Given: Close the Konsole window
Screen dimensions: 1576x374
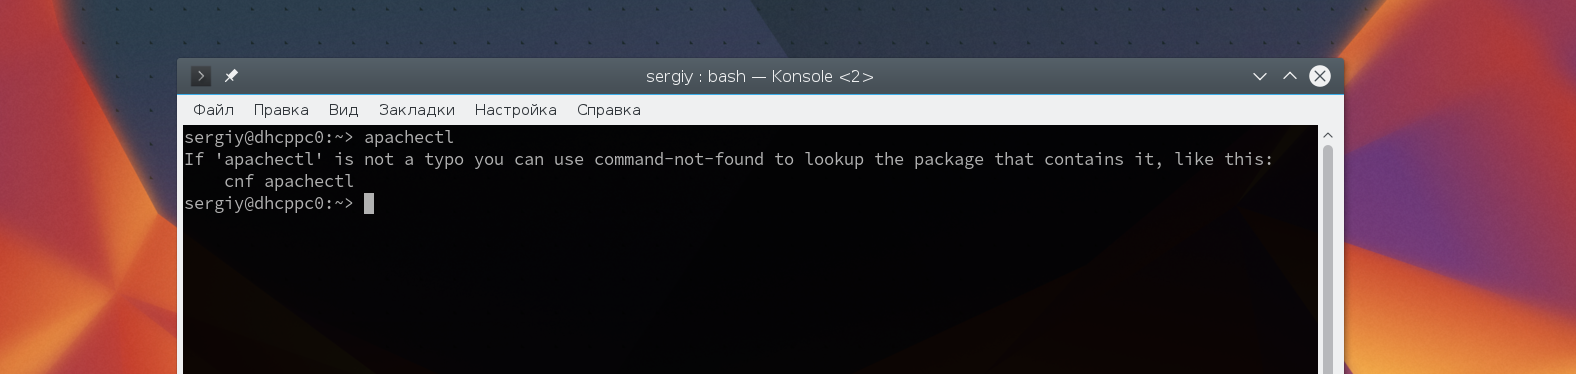Looking at the screenshot, I should click(1320, 76).
